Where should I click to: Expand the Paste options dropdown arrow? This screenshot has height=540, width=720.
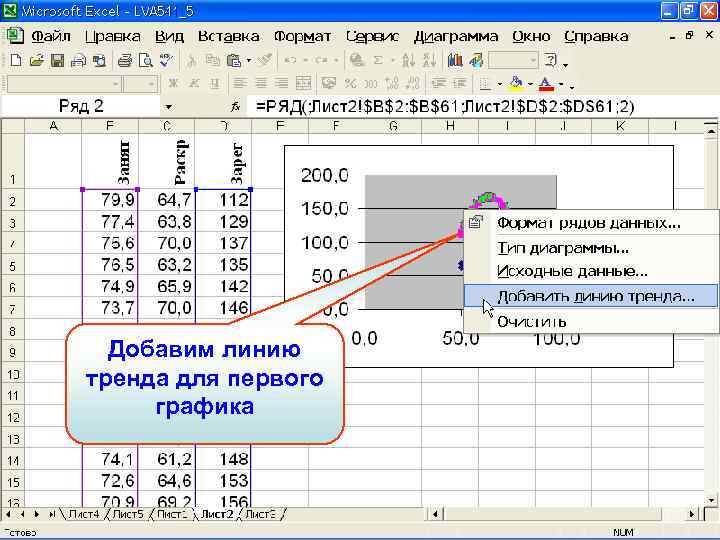pos(248,60)
